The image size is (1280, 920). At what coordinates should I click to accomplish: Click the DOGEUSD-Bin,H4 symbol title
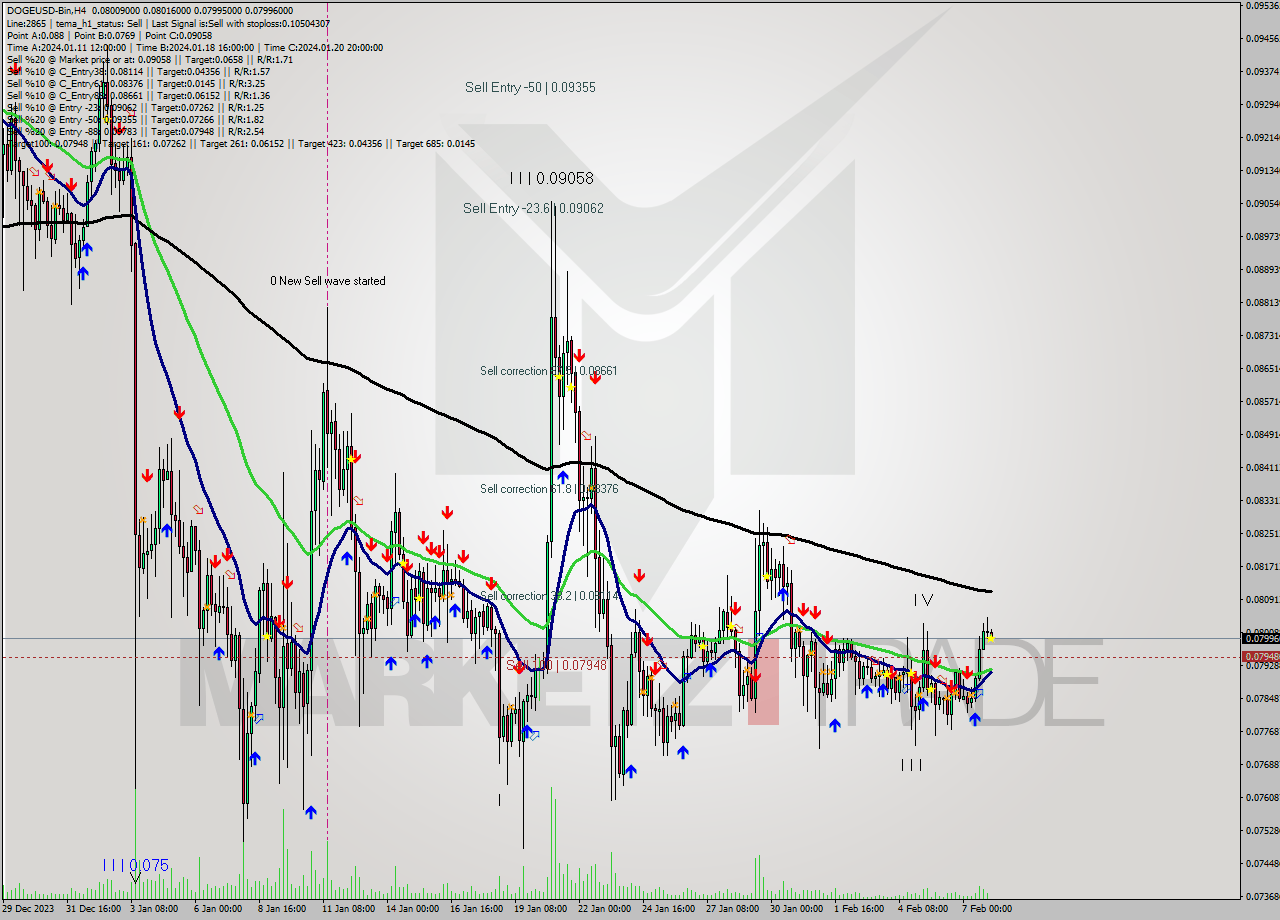point(45,10)
